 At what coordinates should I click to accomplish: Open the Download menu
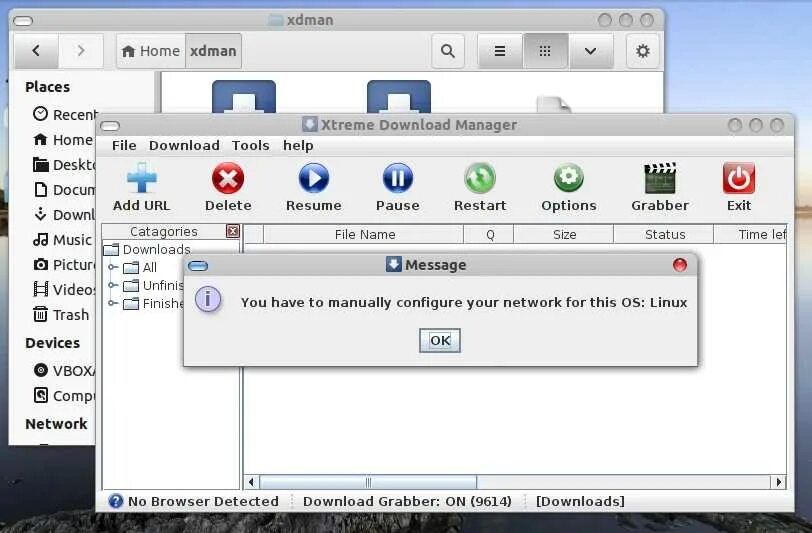184,146
